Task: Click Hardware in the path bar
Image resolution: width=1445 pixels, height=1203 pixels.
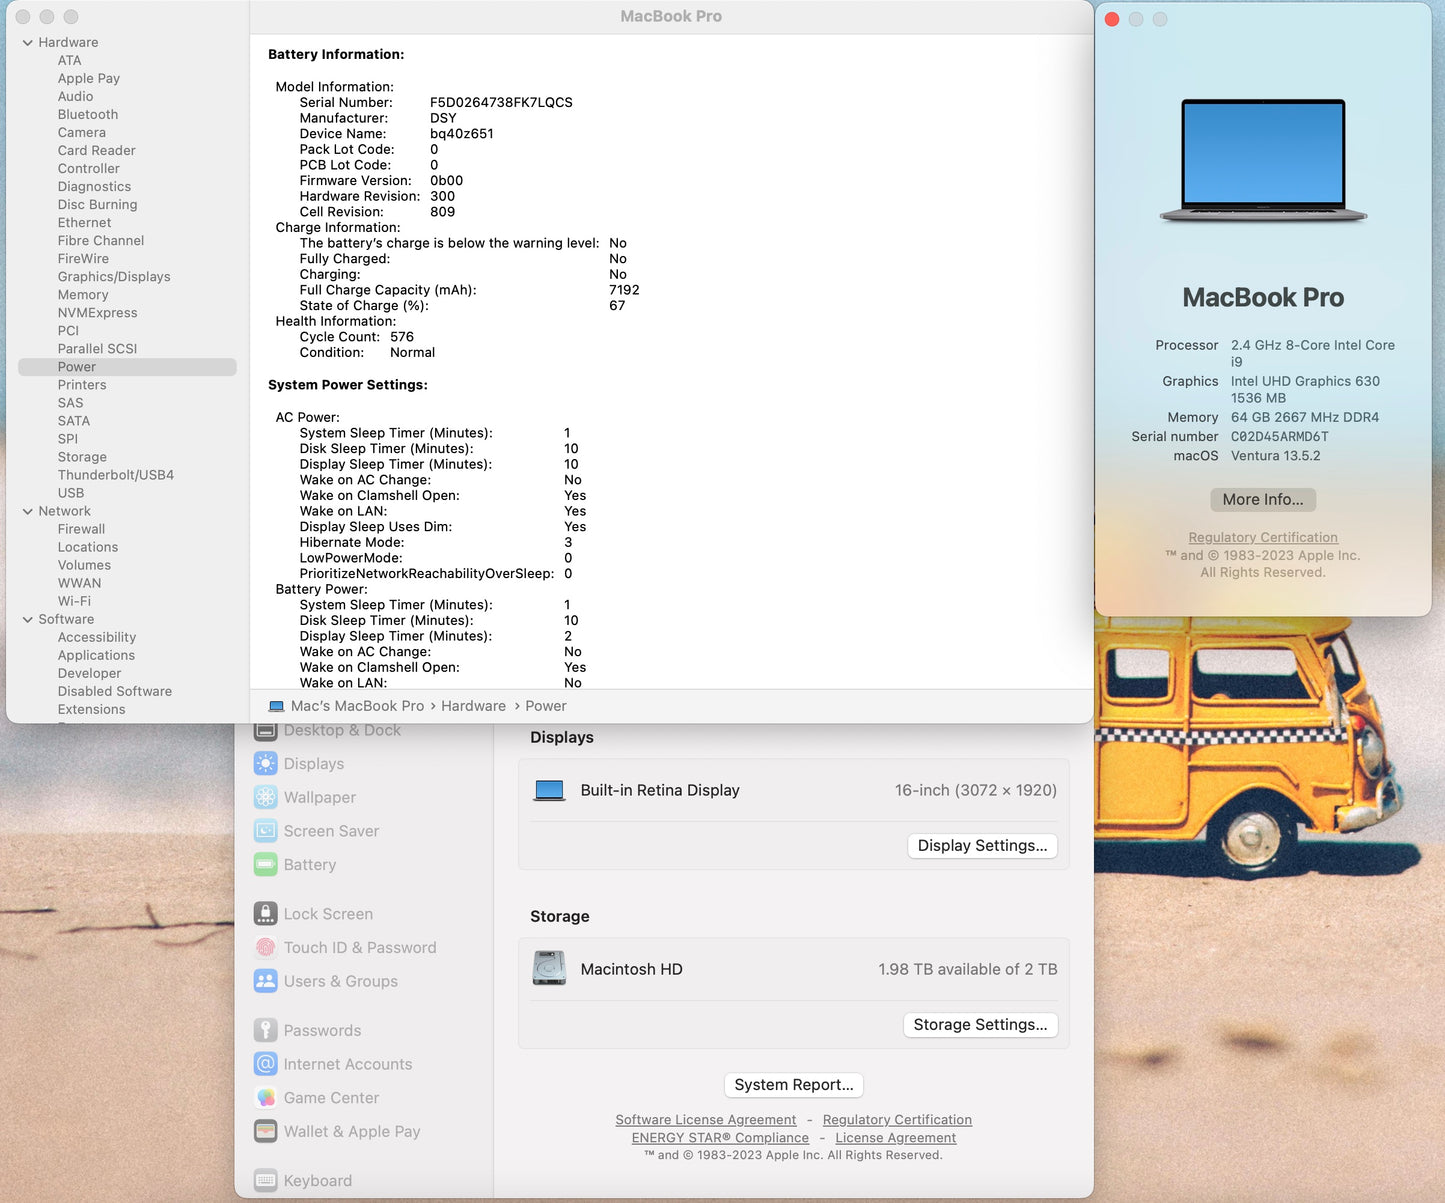Action: [x=473, y=706]
